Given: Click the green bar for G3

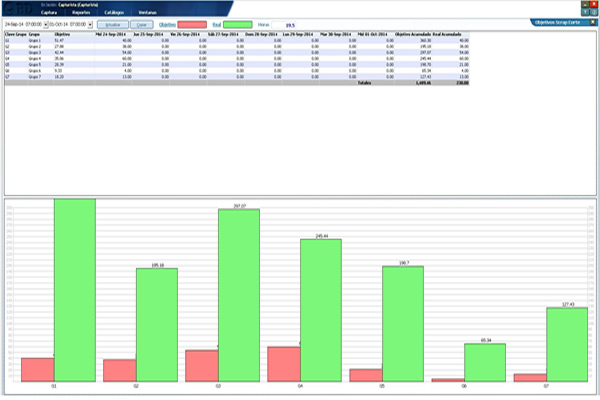Looking at the screenshot, I should [x=238, y=295].
